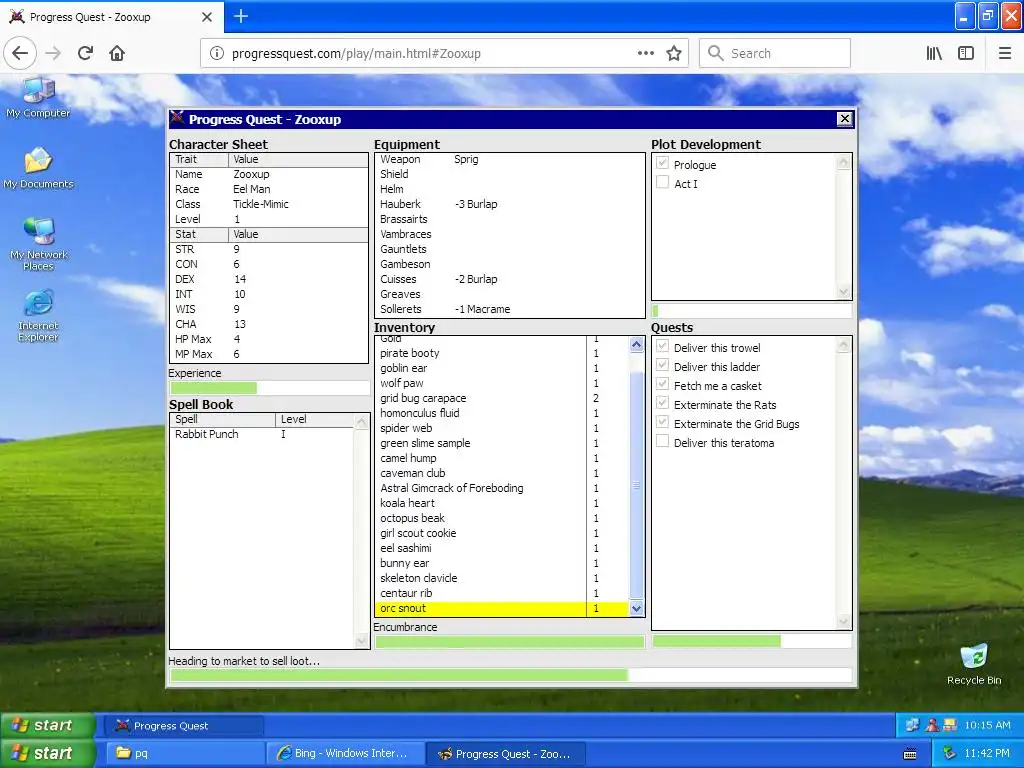Click the Tickle-Mimic class value
This screenshot has height=768, width=1024.
[x=261, y=204]
